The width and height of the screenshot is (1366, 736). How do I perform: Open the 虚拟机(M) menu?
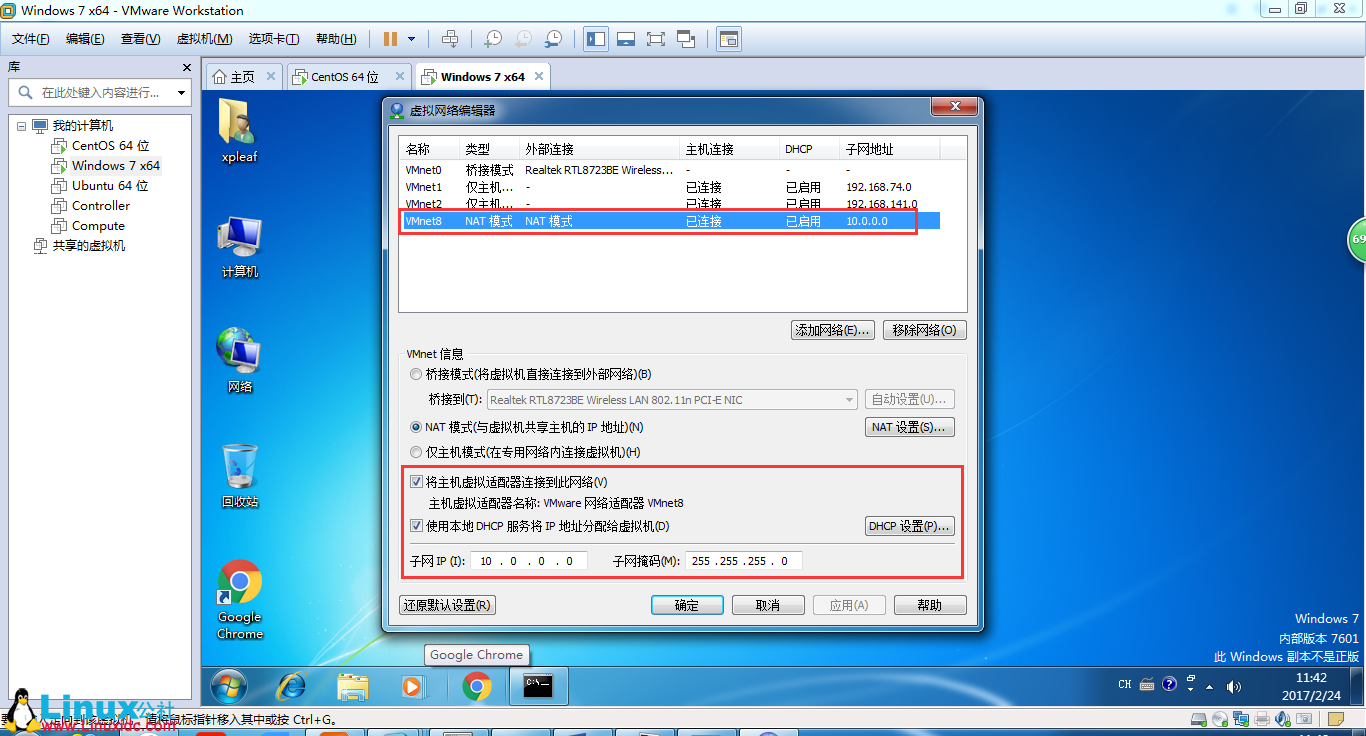204,39
